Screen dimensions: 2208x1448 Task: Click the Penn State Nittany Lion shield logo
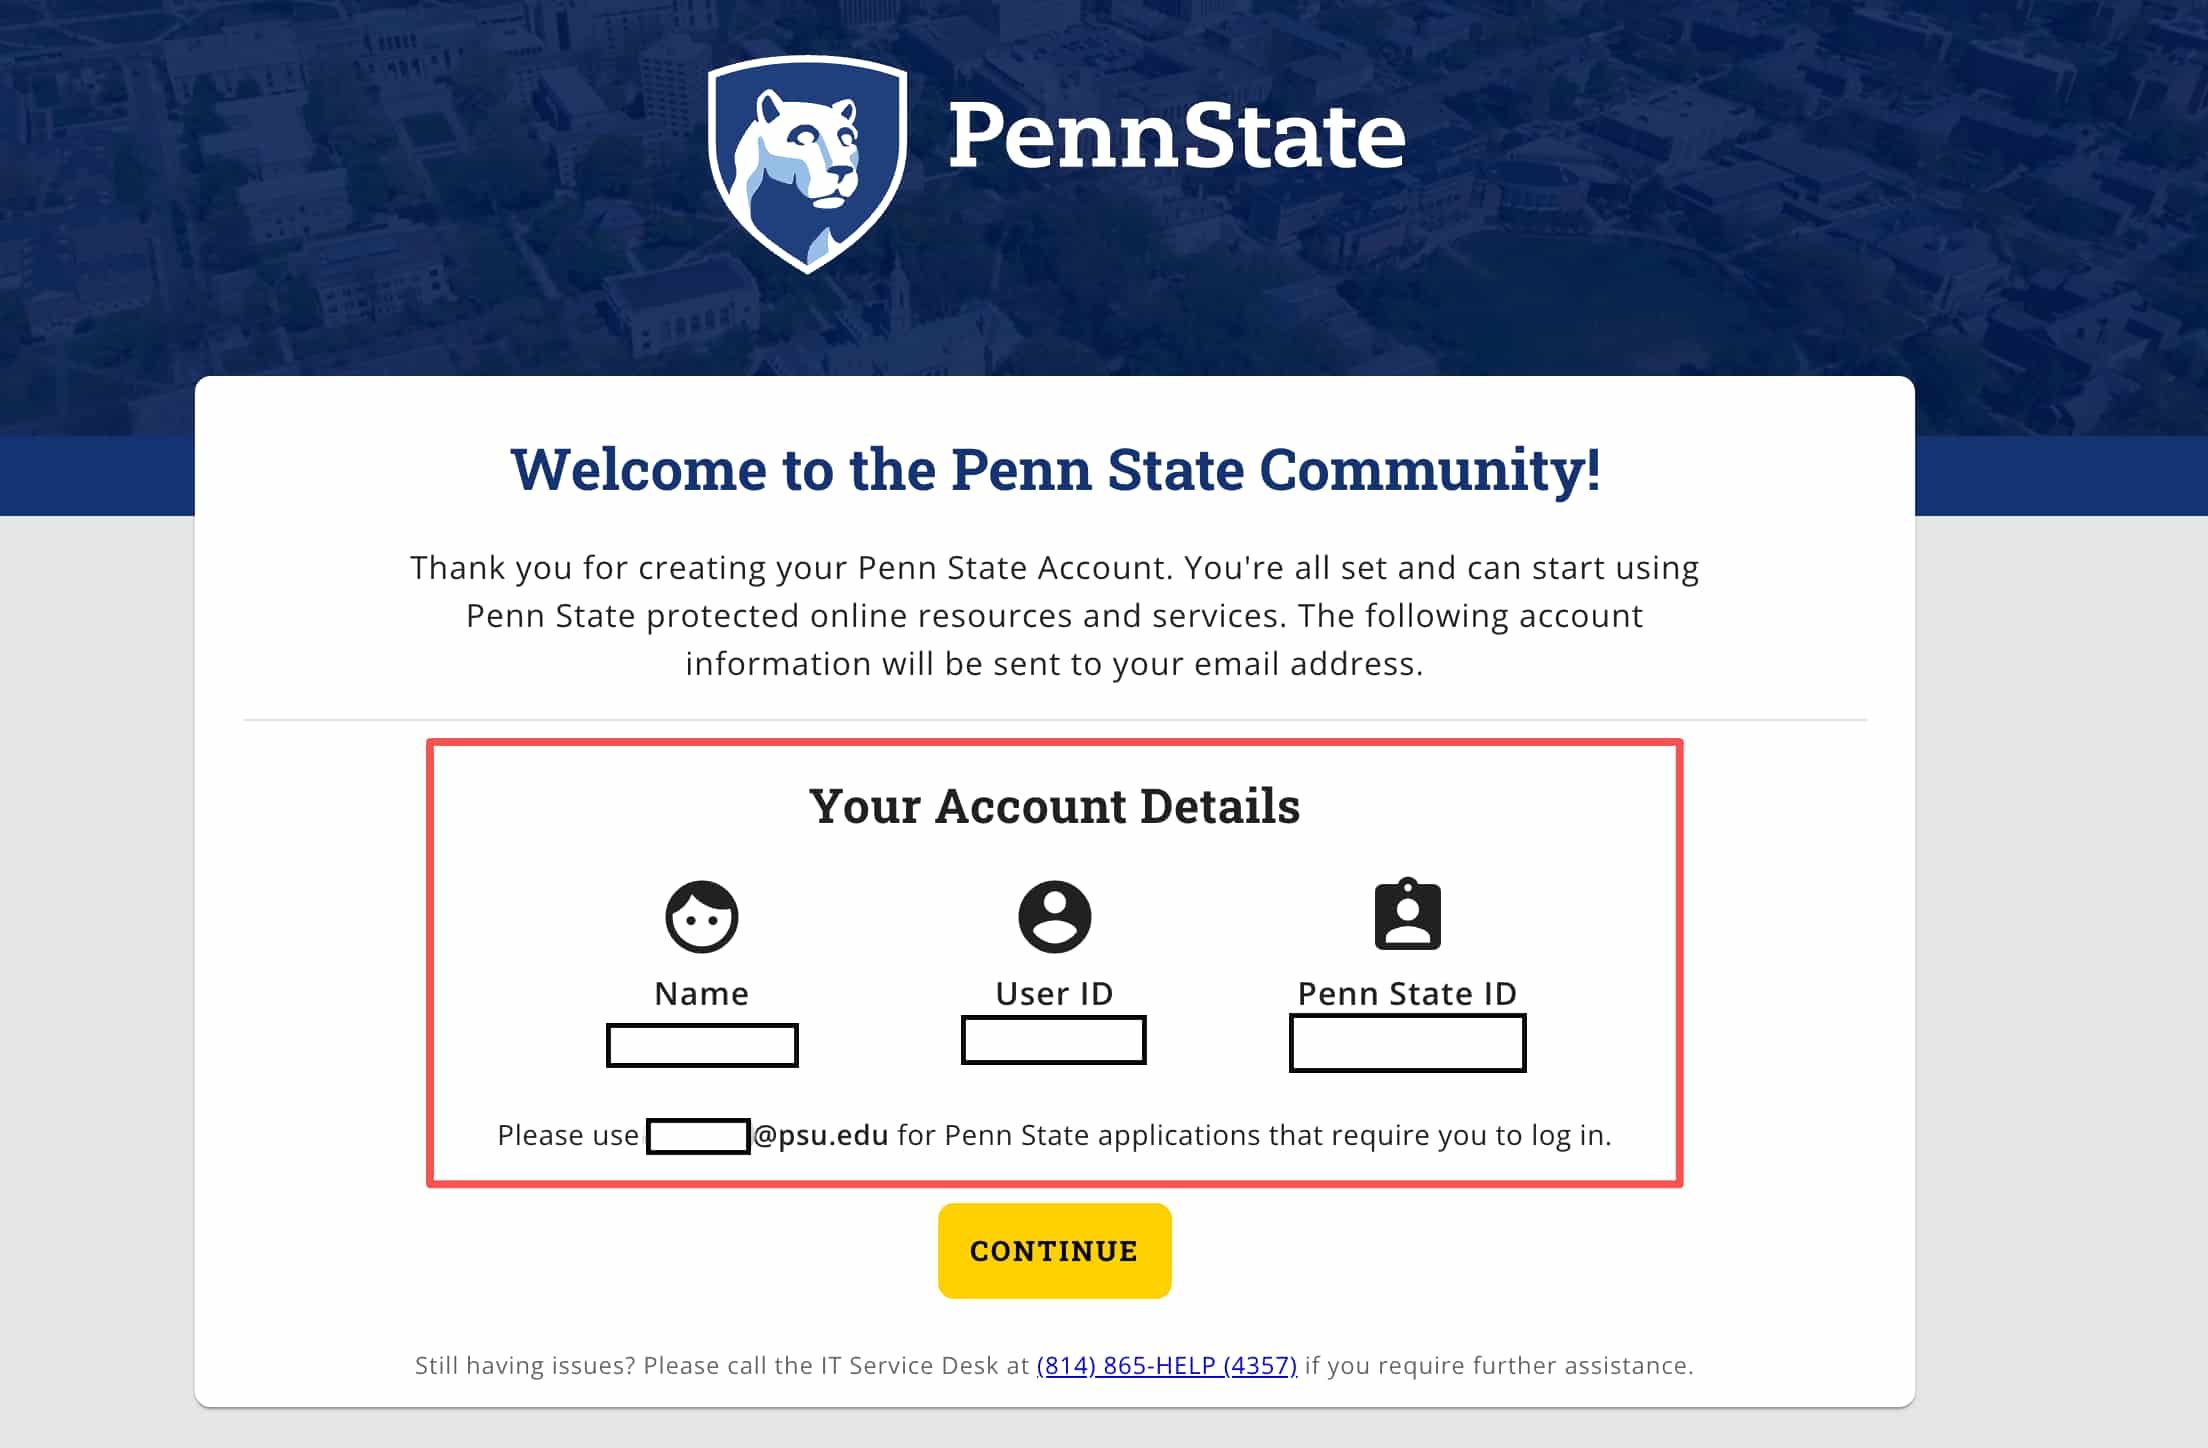pyautogui.click(x=807, y=163)
